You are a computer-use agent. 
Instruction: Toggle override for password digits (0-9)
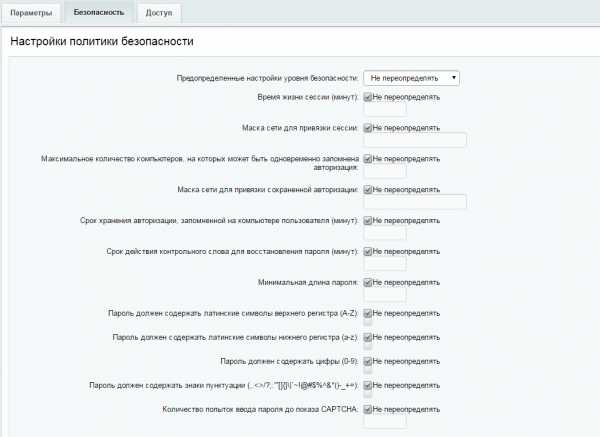tap(369, 361)
